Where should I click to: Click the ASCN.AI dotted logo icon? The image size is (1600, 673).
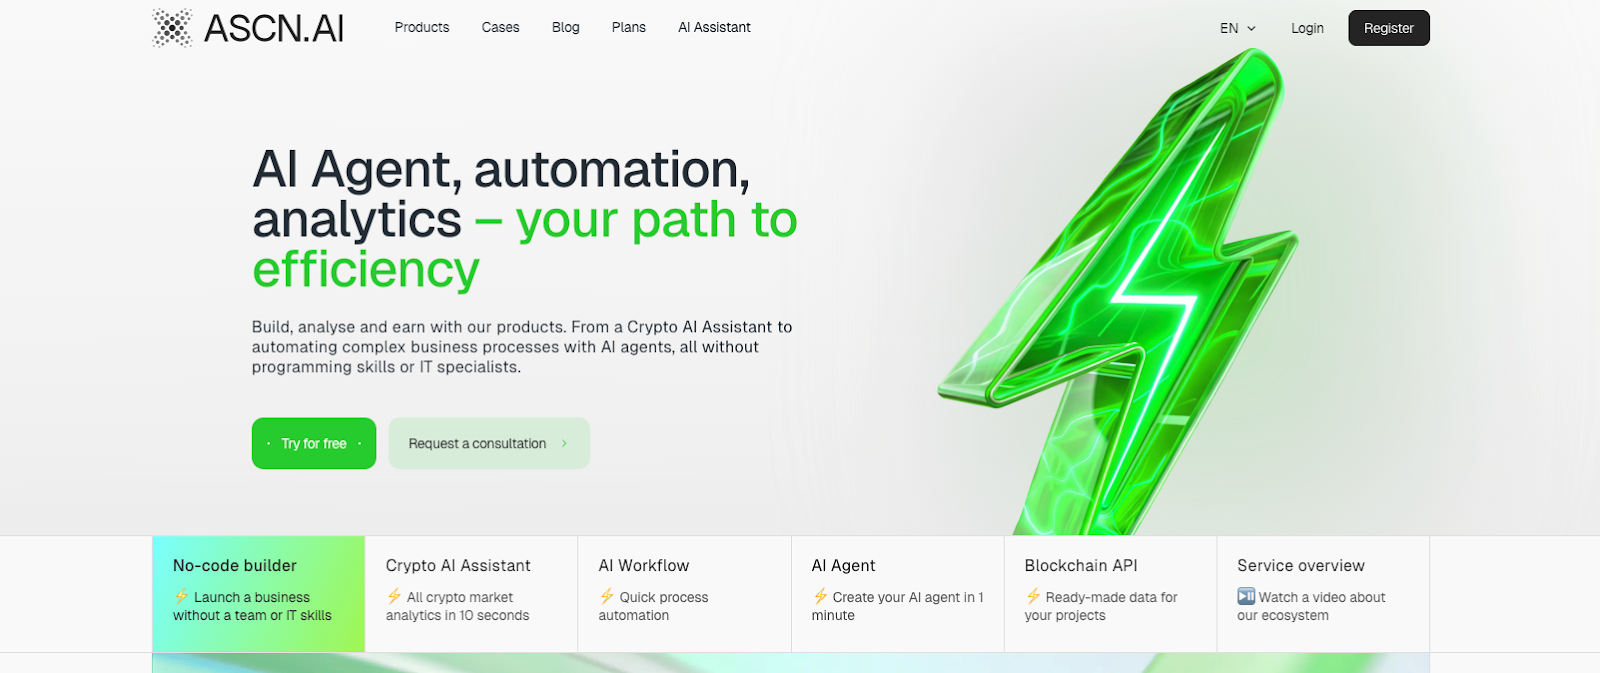click(172, 28)
